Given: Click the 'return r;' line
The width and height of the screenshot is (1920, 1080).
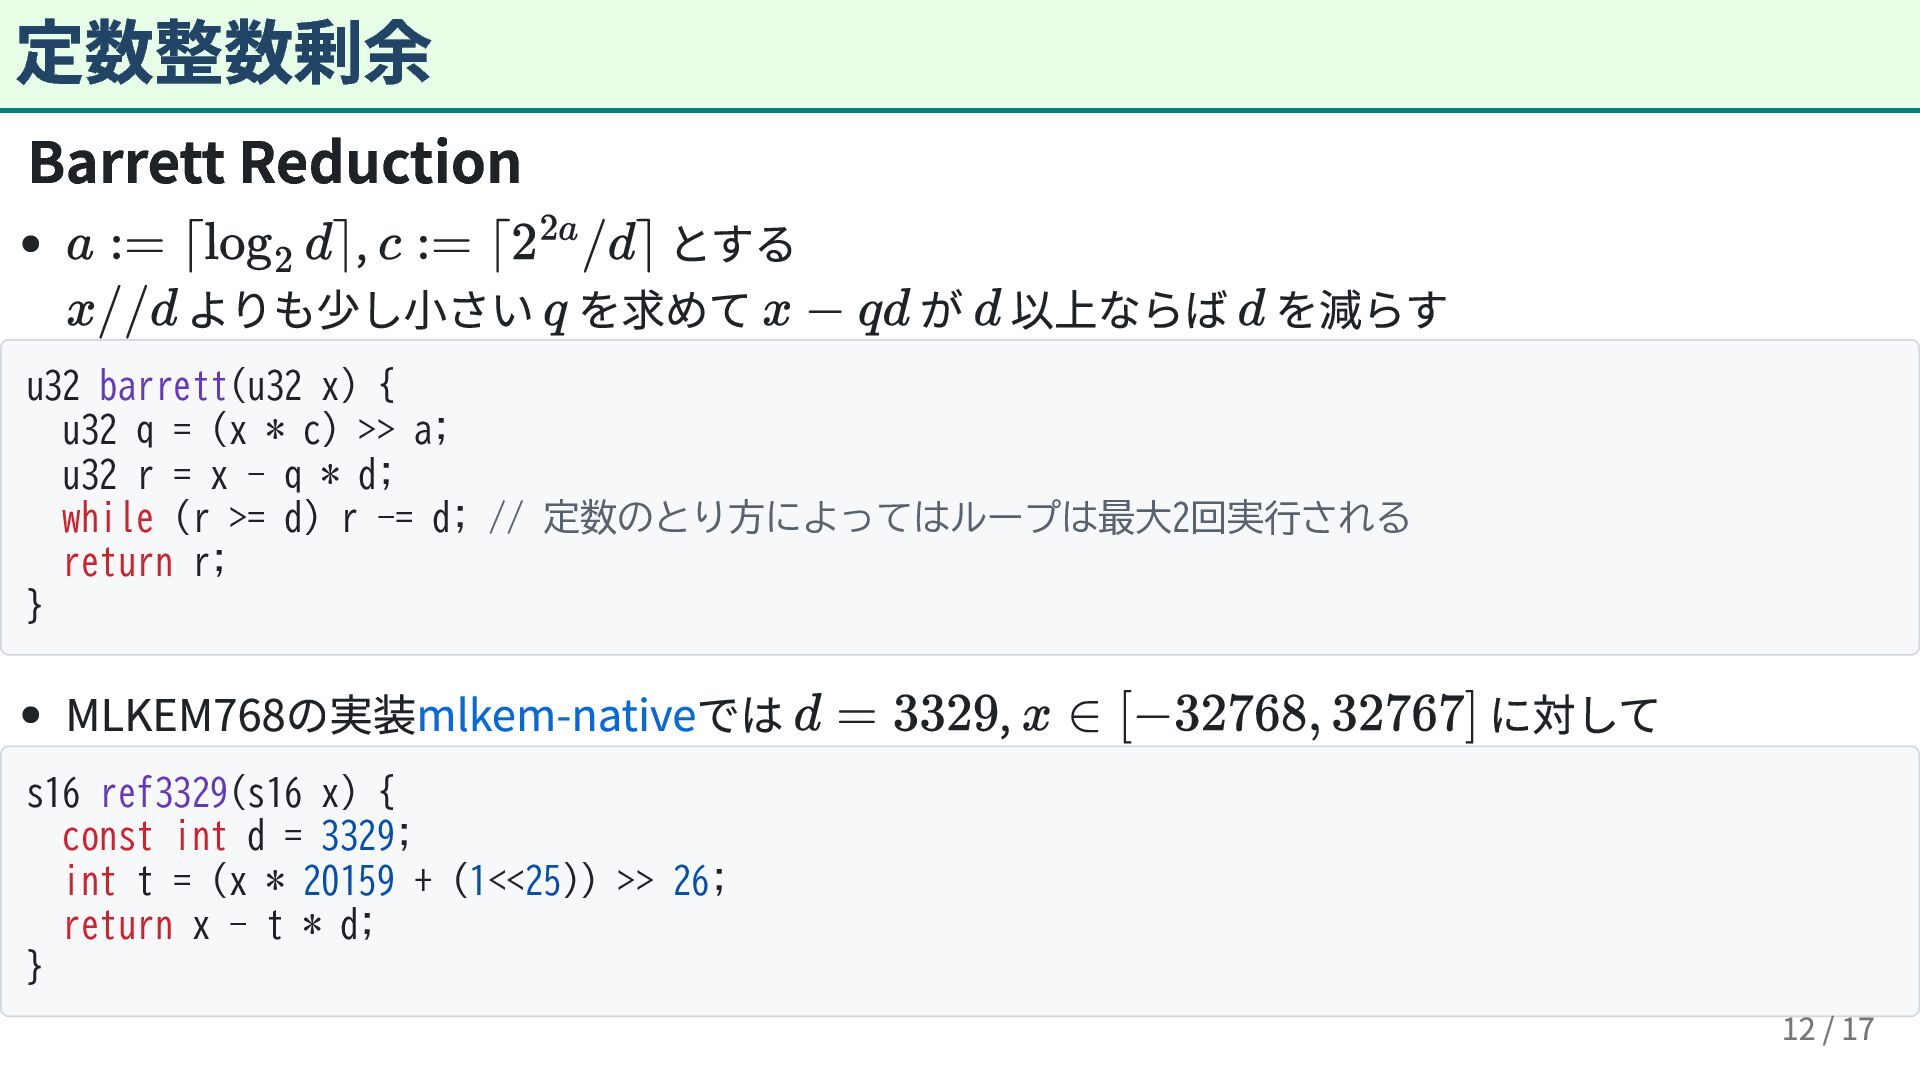Looking at the screenshot, I should pos(144,563).
